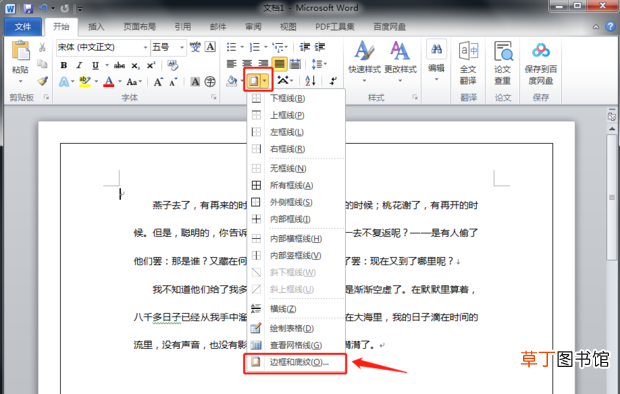Click the Paste clipboard icon
Image resolution: width=620 pixels, height=394 pixels.
click(x=20, y=51)
